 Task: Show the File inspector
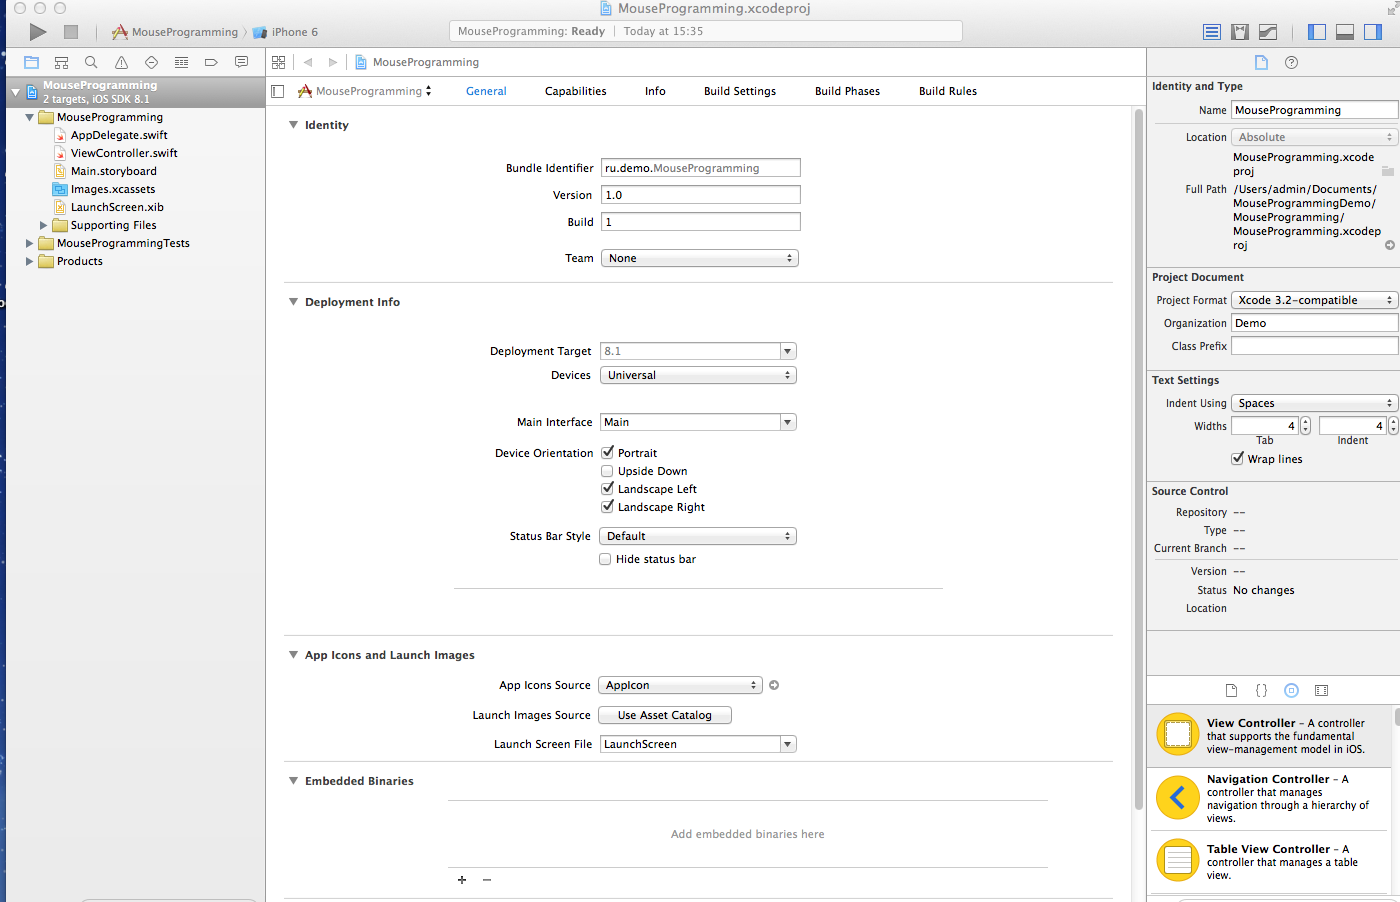click(x=1261, y=62)
